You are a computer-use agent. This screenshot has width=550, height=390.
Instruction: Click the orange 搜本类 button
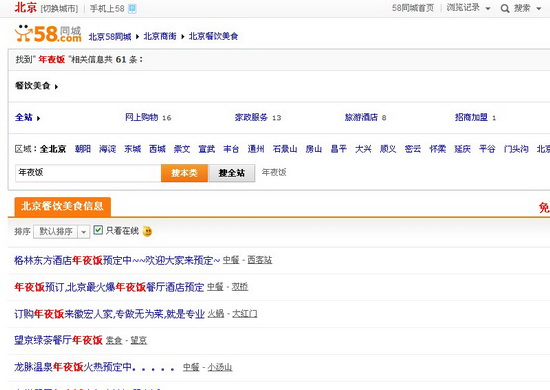(x=184, y=173)
